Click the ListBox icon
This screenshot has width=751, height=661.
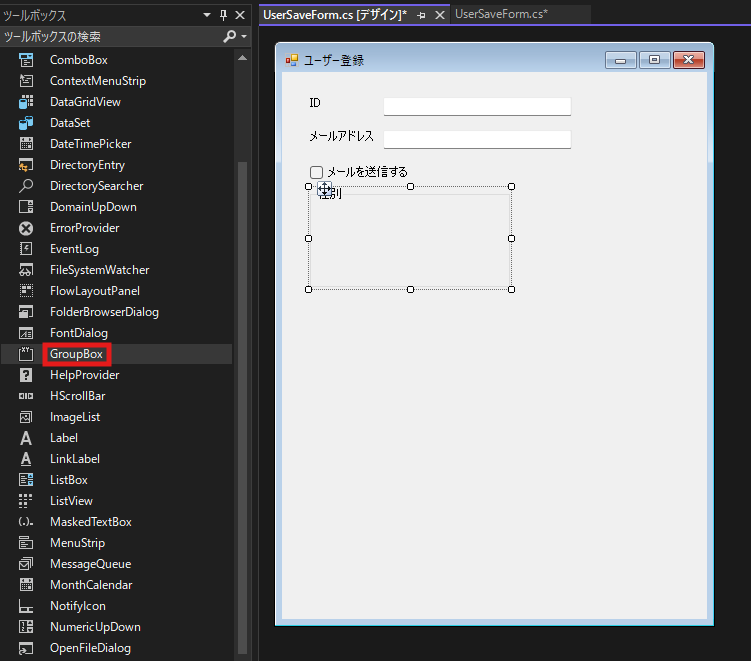pos(26,480)
